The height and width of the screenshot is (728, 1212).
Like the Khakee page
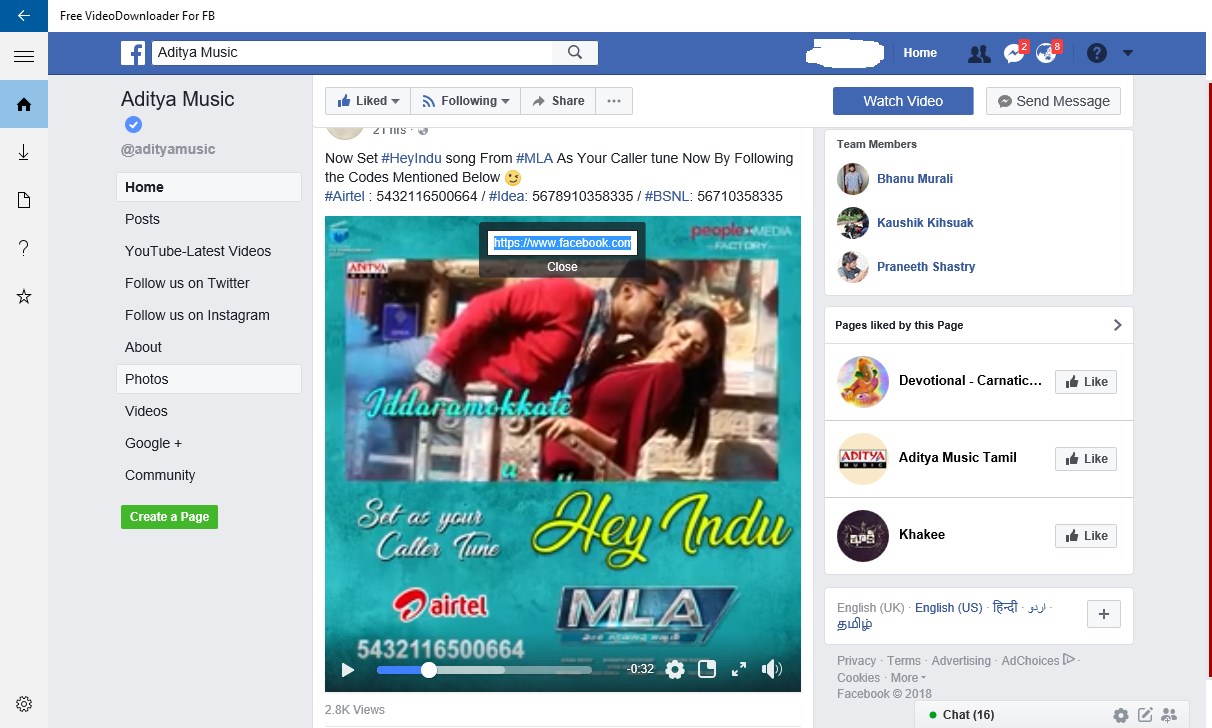[1086, 536]
